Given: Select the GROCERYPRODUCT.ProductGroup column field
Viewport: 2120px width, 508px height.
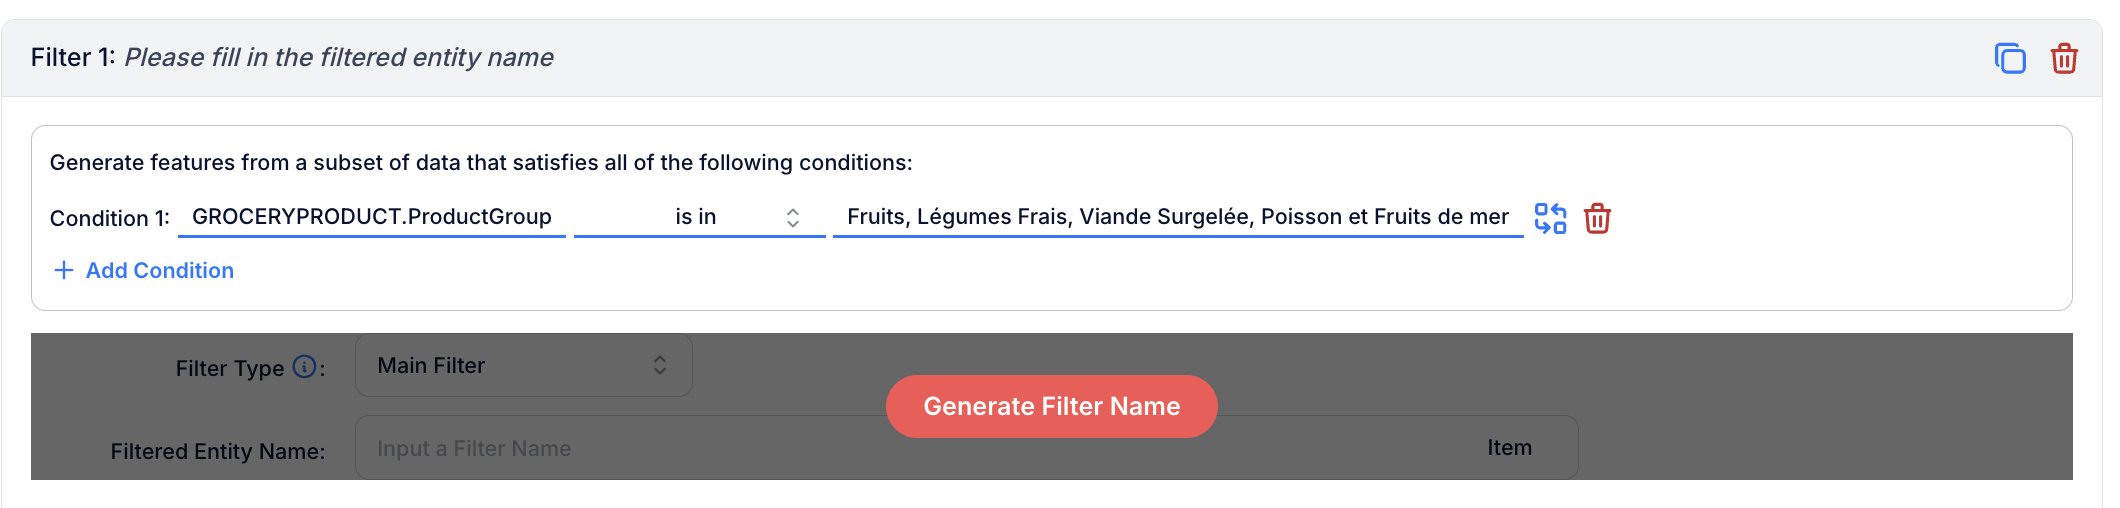Looking at the screenshot, I should pyautogui.click(x=372, y=217).
